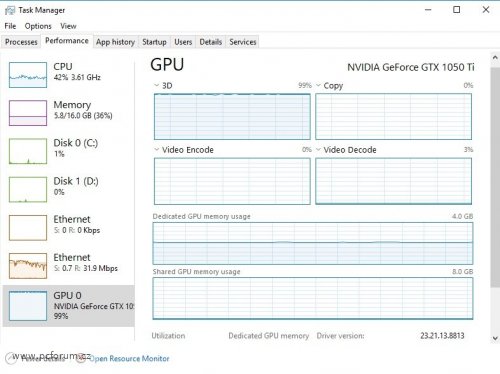Viewport: 500px width, 374px height.
Task: Switch to the App history tab
Action: [x=115, y=42]
